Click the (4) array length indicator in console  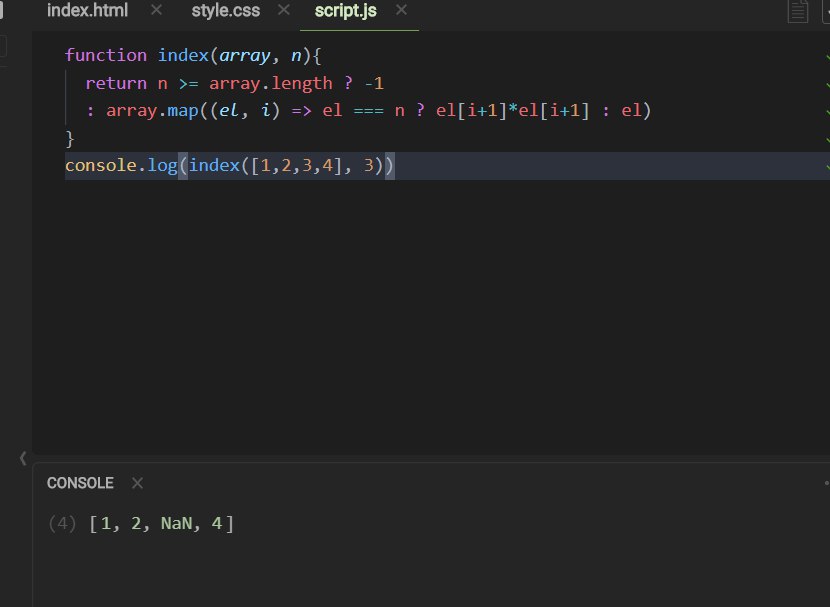[62, 523]
